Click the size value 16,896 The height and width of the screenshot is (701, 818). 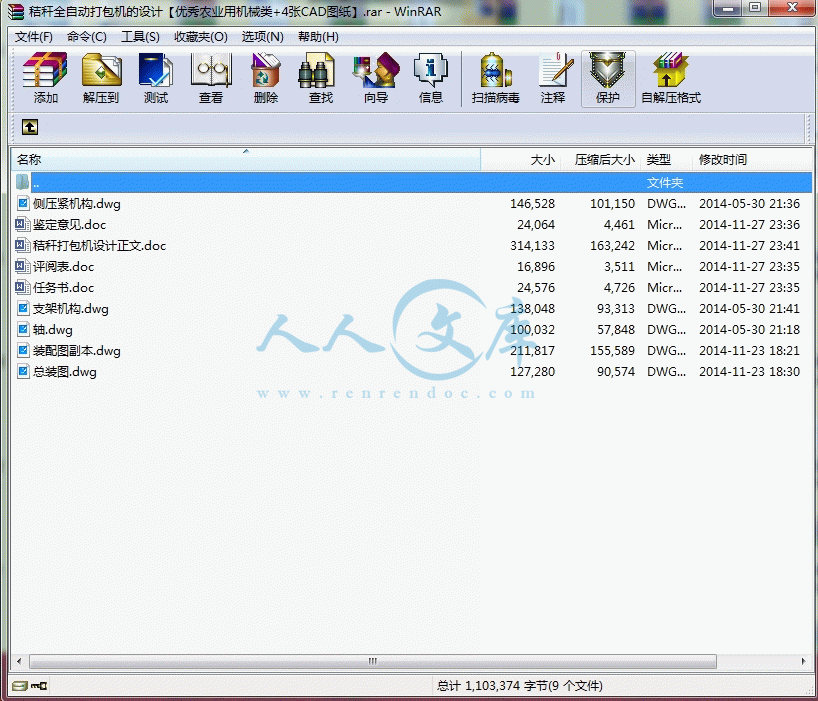pos(536,267)
